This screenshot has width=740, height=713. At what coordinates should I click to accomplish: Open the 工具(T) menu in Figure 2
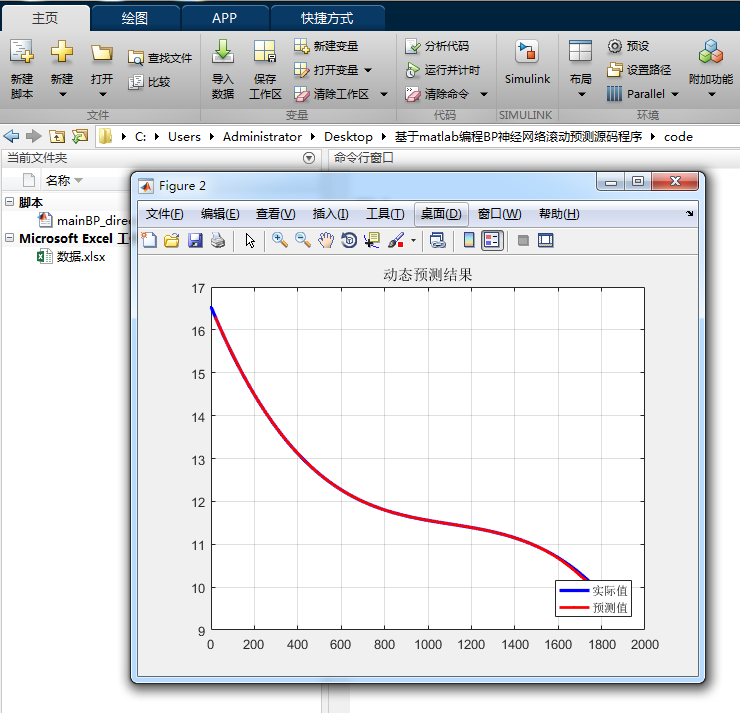point(385,214)
